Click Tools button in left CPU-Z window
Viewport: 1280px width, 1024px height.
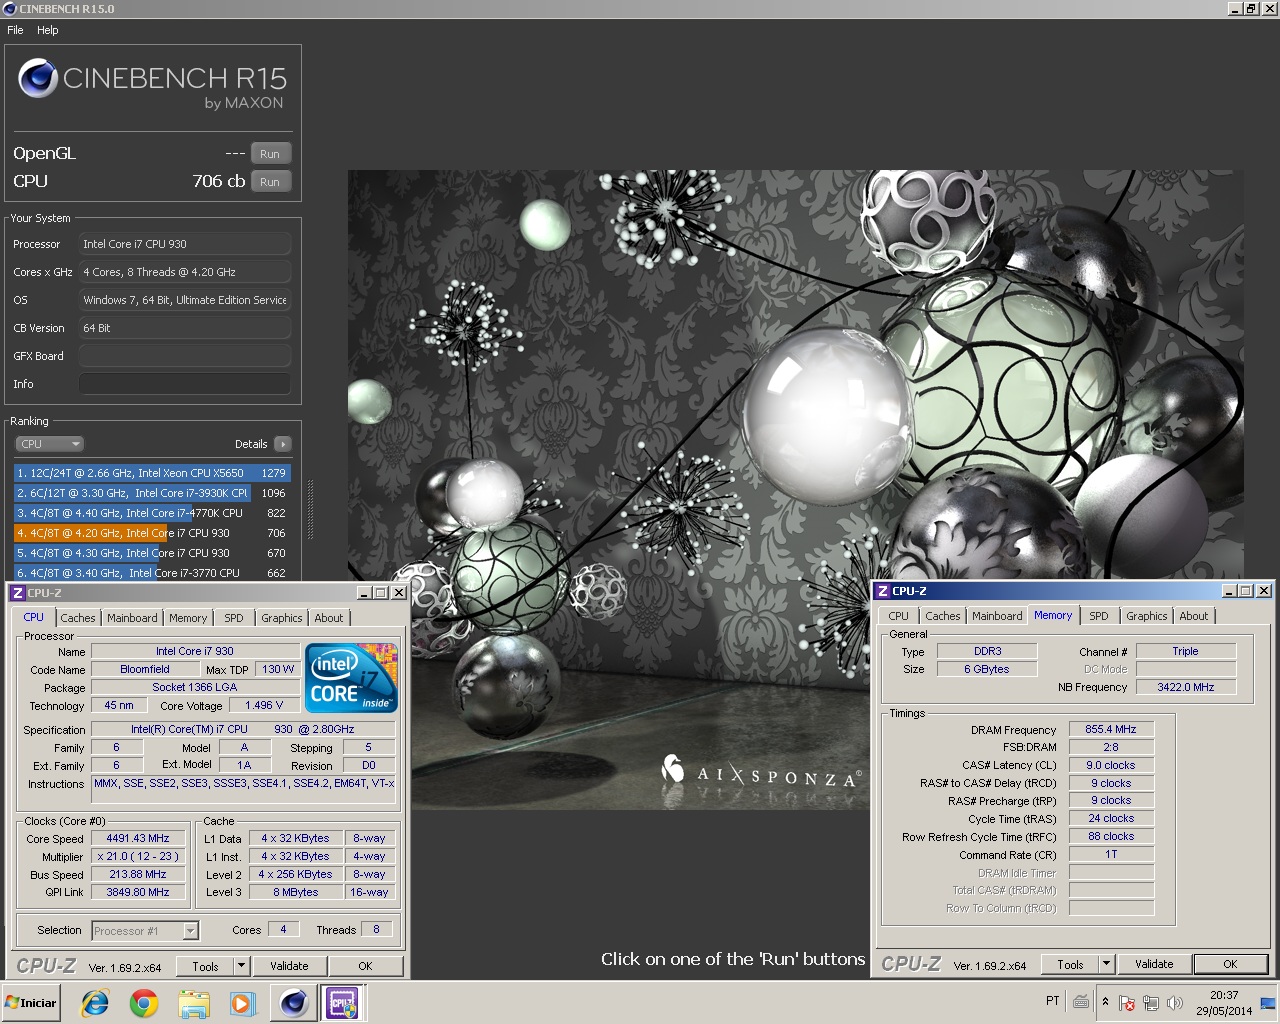click(205, 966)
